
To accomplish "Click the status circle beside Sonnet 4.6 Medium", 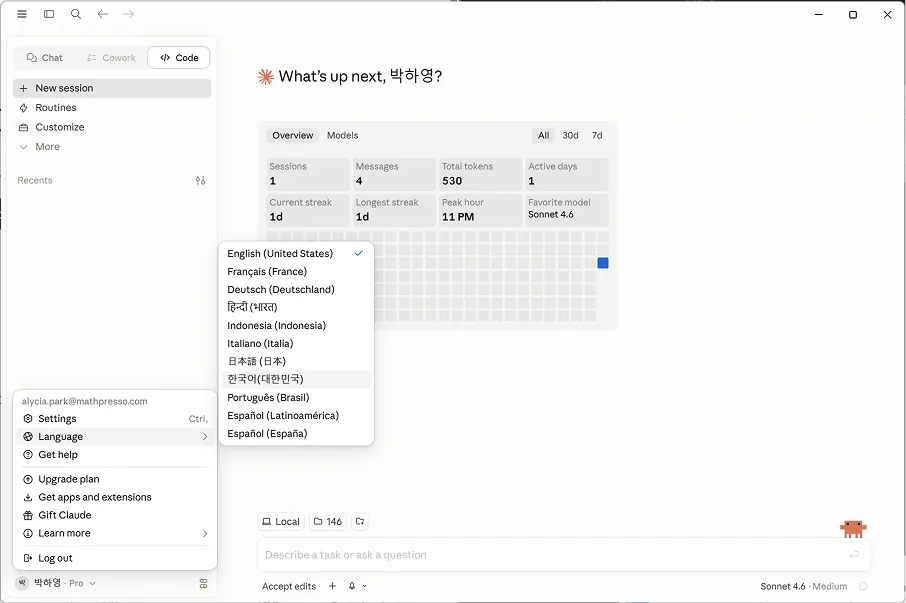I will (863, 586).
